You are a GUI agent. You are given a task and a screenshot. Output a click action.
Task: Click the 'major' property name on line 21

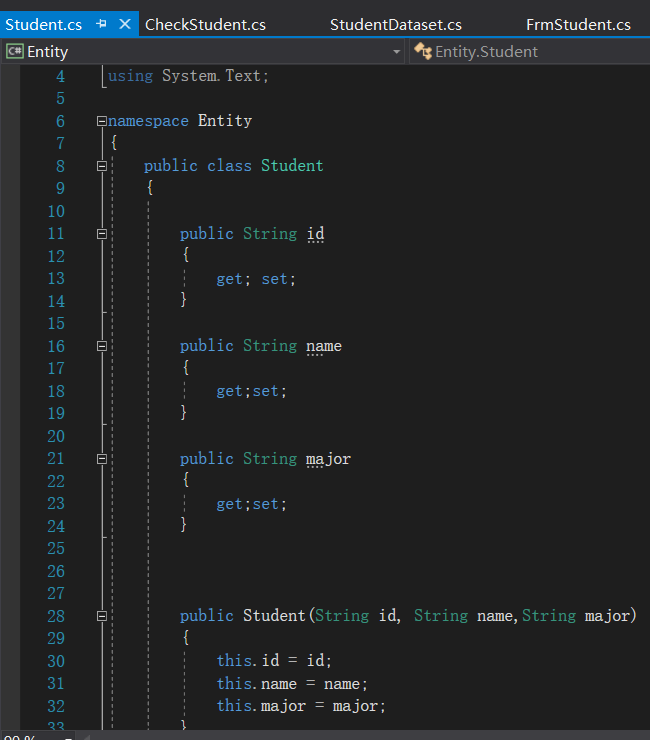click(328, 459)
